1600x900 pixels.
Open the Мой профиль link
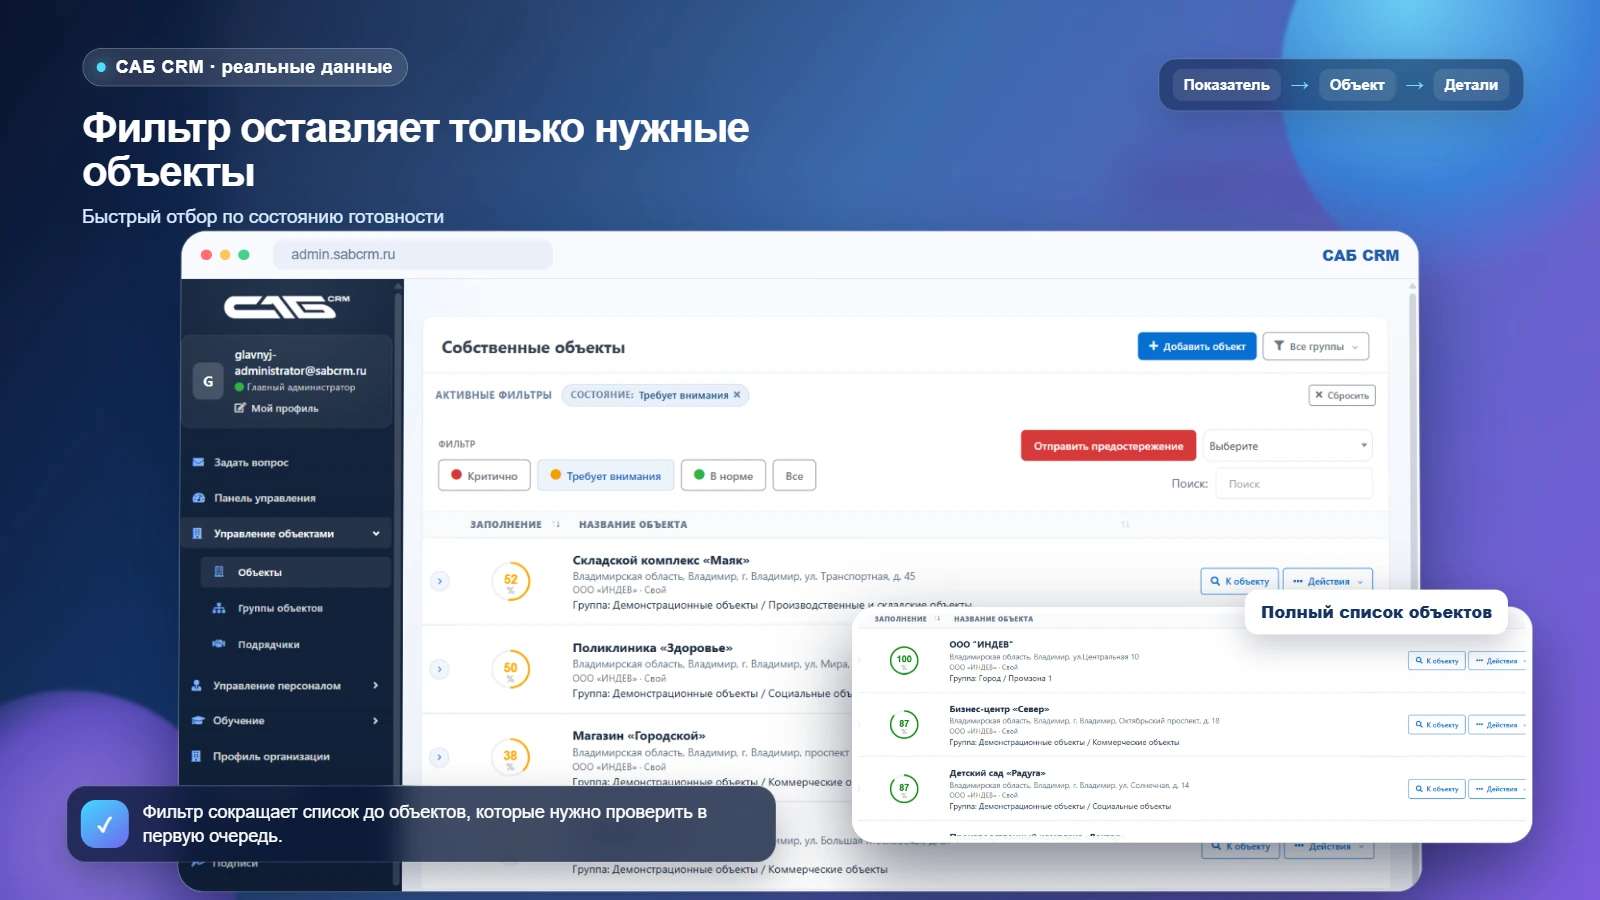click(277, 408)
